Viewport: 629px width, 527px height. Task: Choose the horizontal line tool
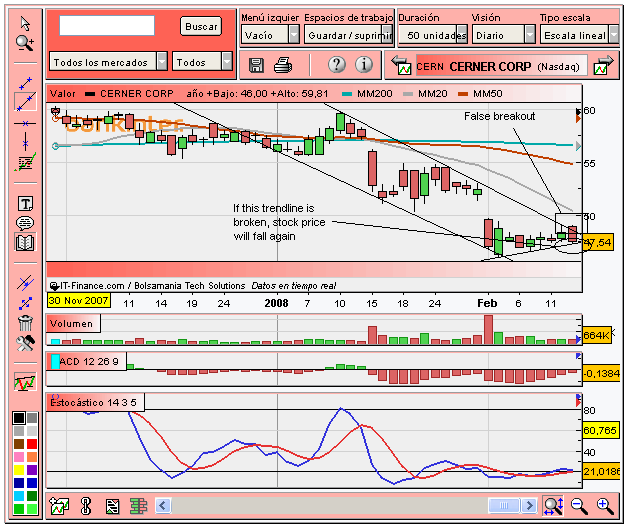[x=25, y=123]
